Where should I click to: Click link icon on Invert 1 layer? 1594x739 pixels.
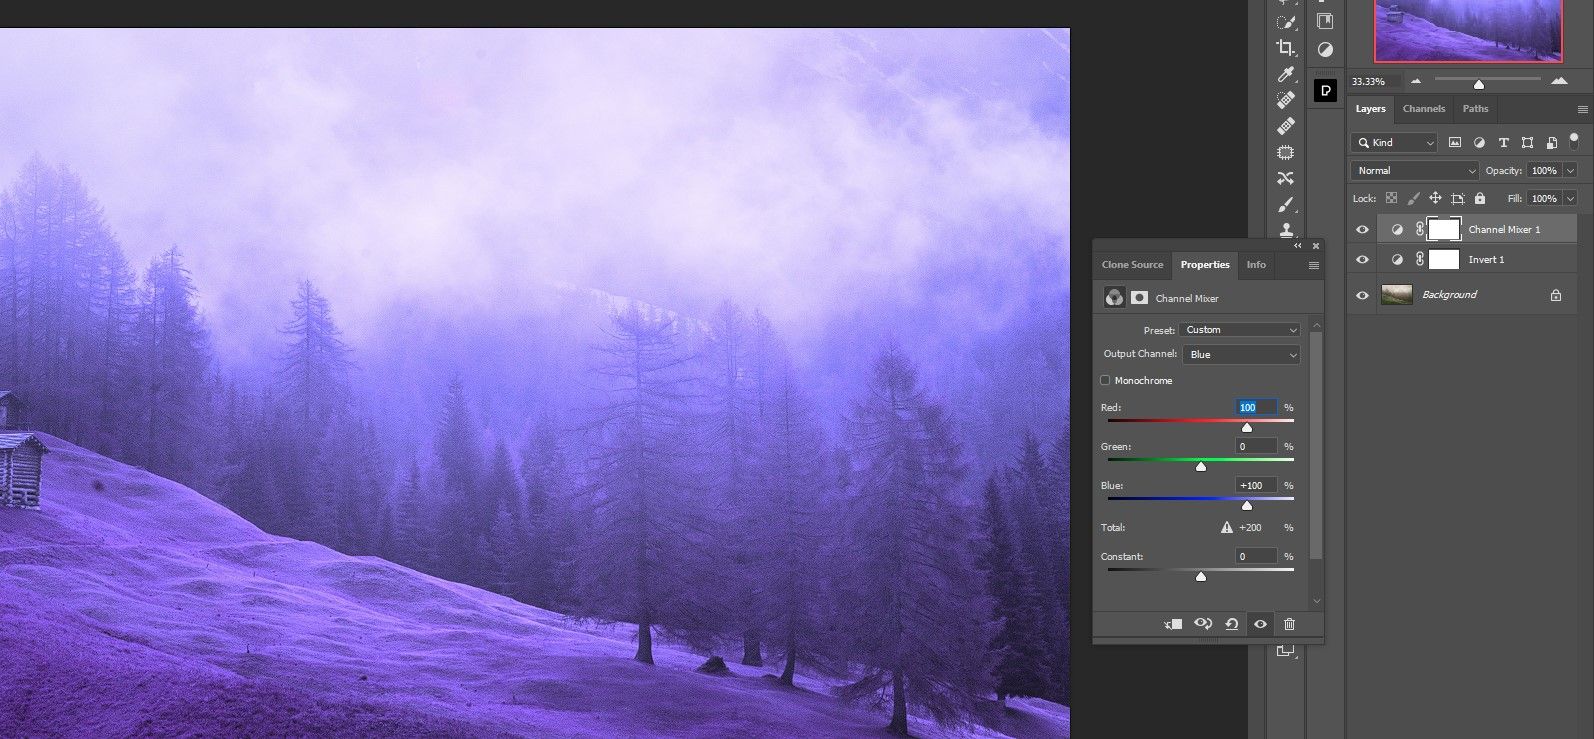click(1420, 259)
